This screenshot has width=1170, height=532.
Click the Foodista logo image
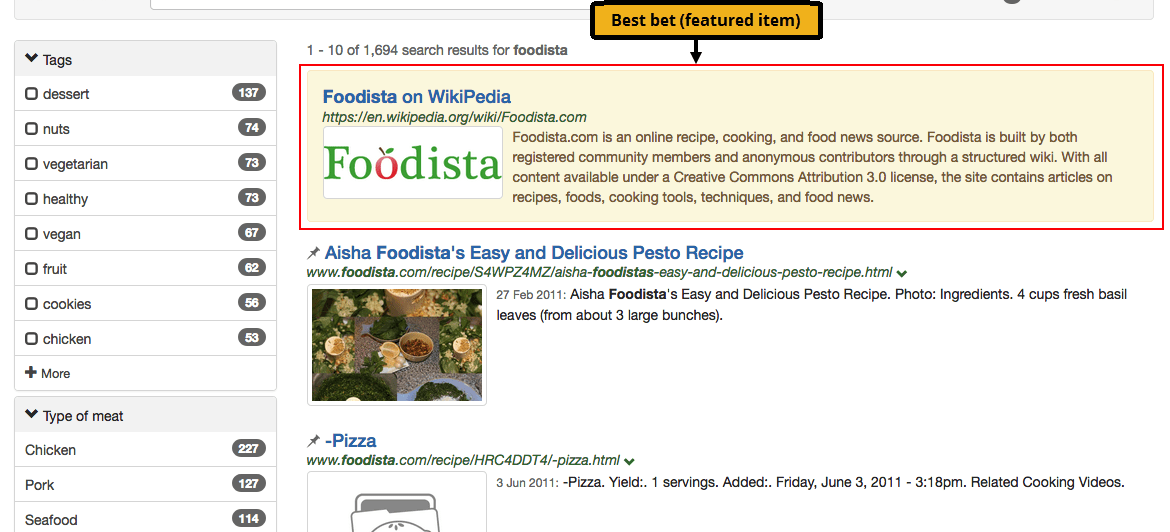413,163
